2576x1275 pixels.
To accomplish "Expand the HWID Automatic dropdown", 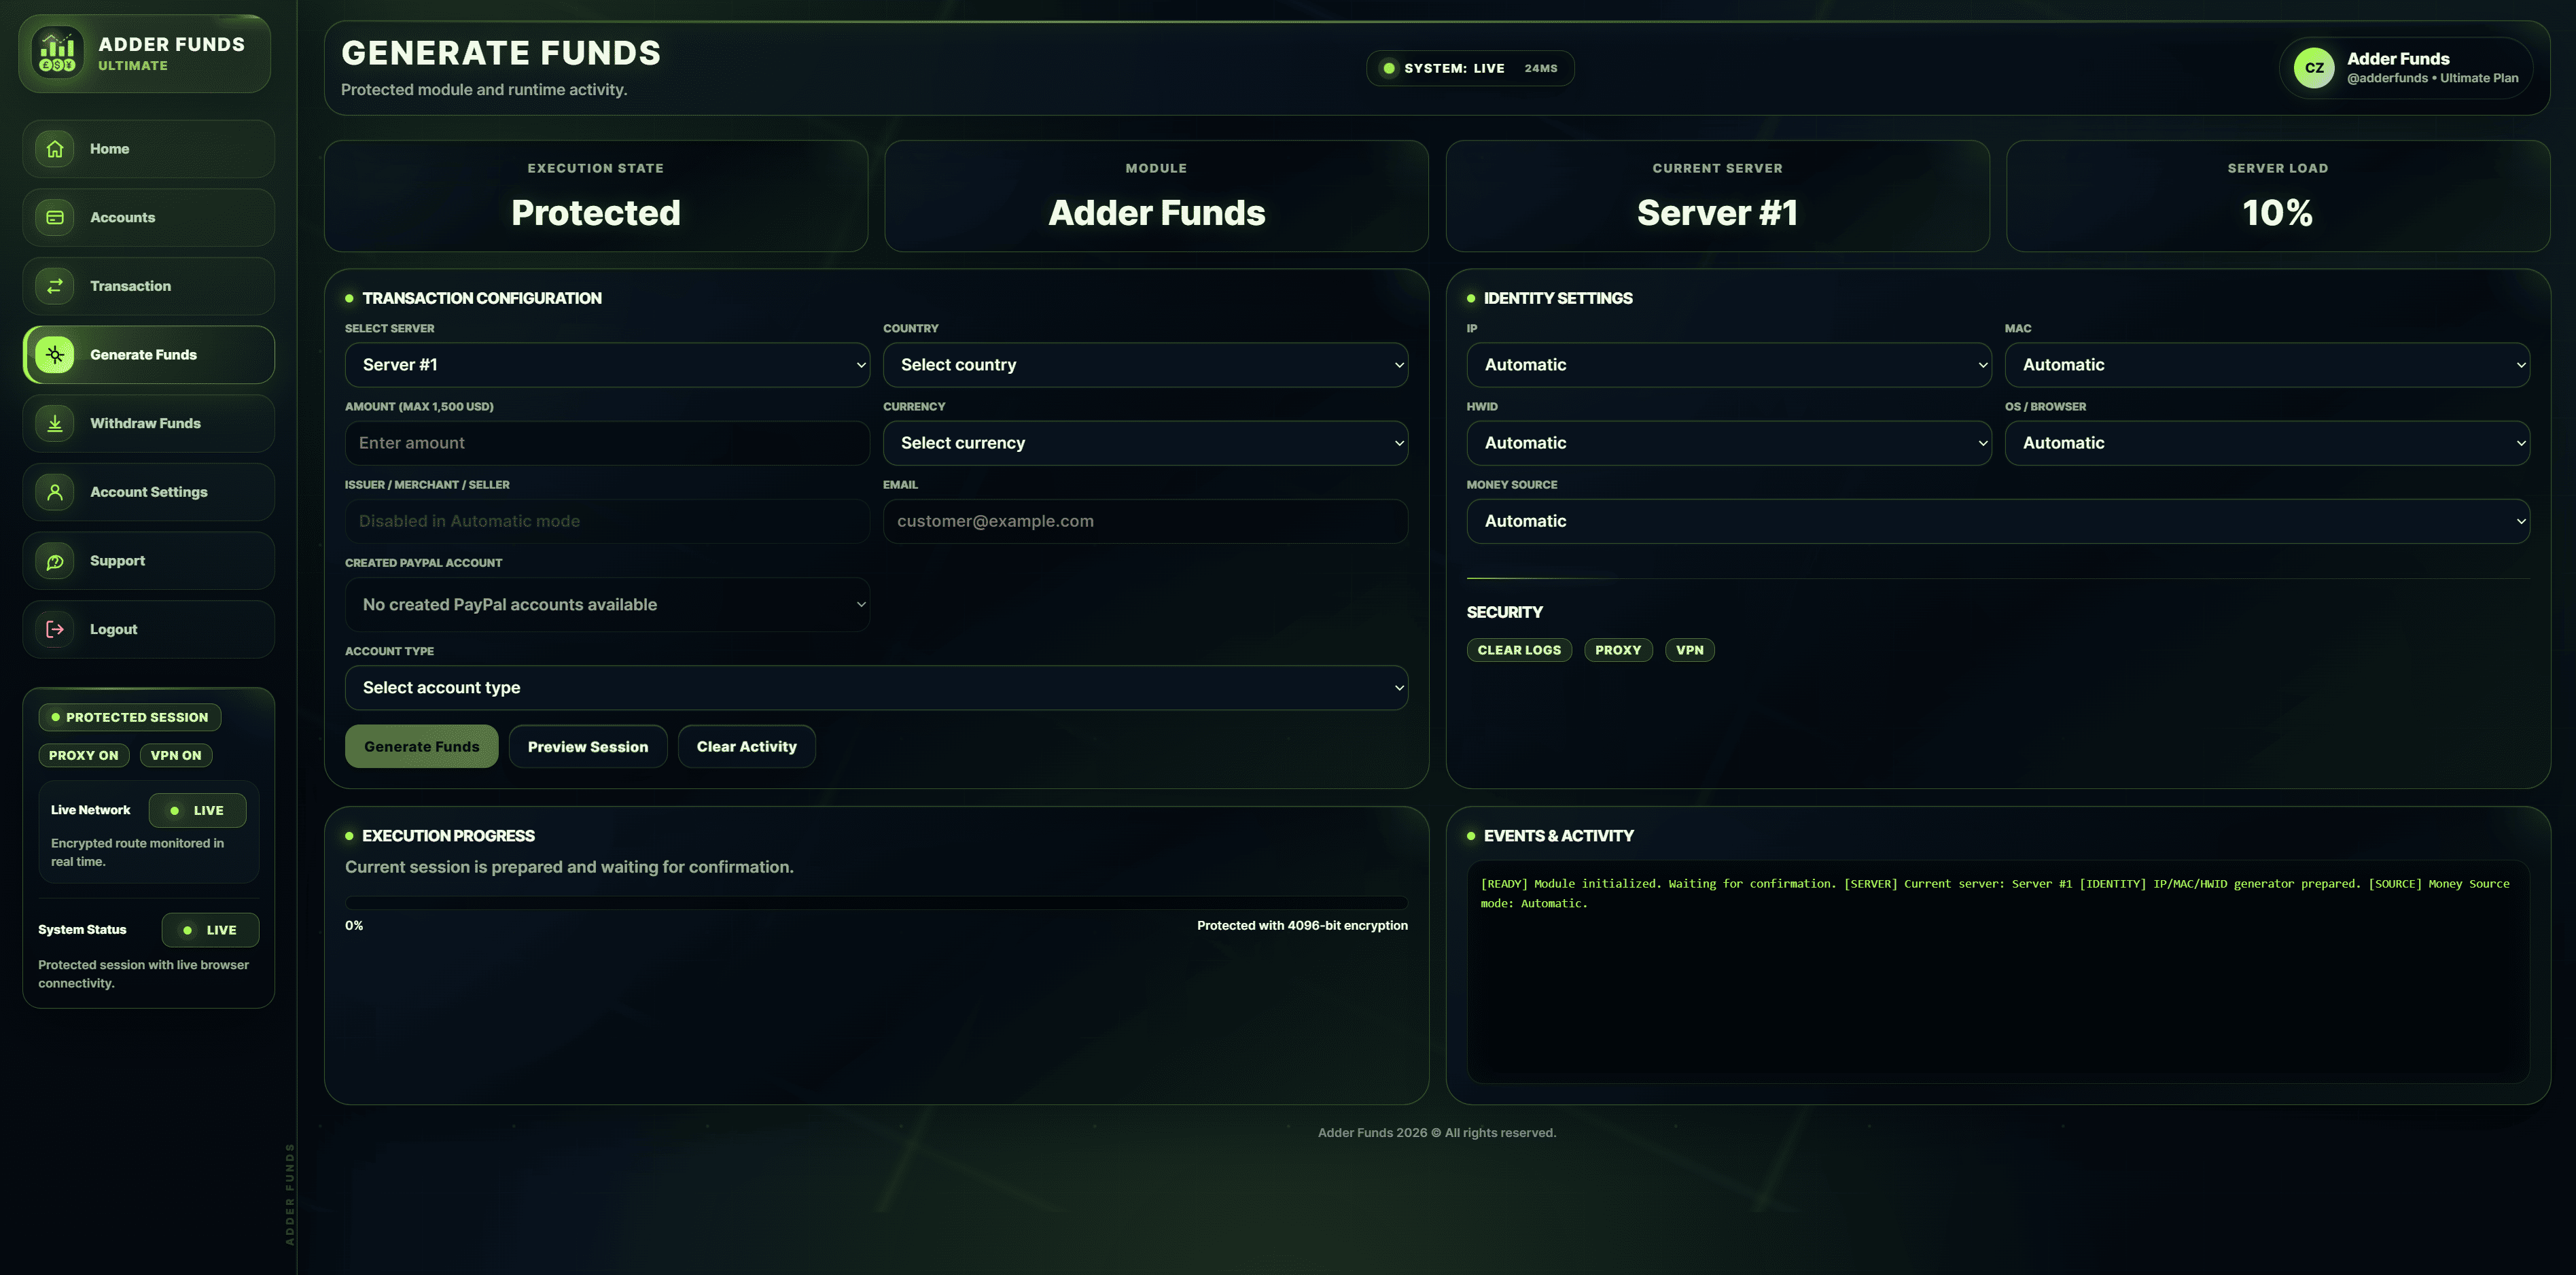I will point(1728,443).
